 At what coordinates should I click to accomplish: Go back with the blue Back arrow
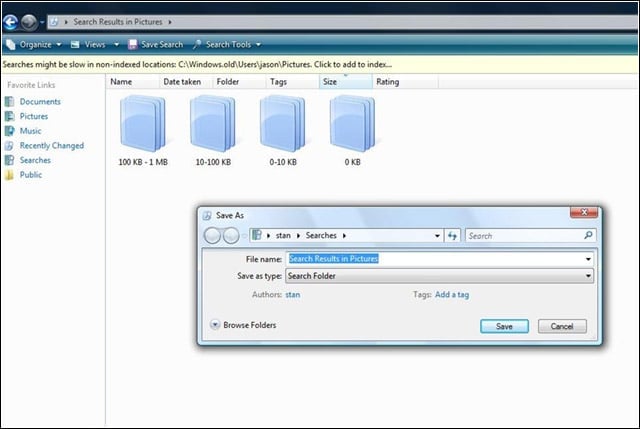[x=10, y=22]
